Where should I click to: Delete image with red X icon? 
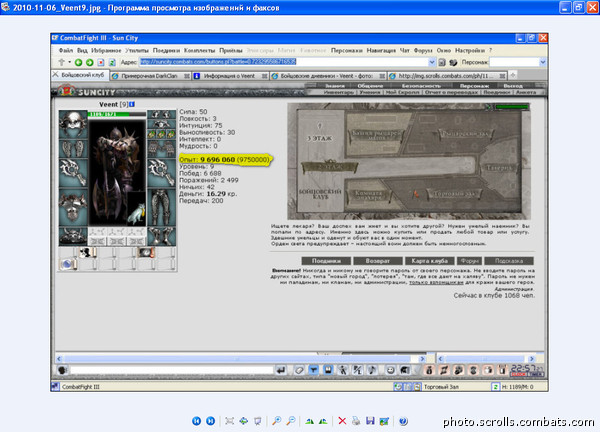point(342,421)
